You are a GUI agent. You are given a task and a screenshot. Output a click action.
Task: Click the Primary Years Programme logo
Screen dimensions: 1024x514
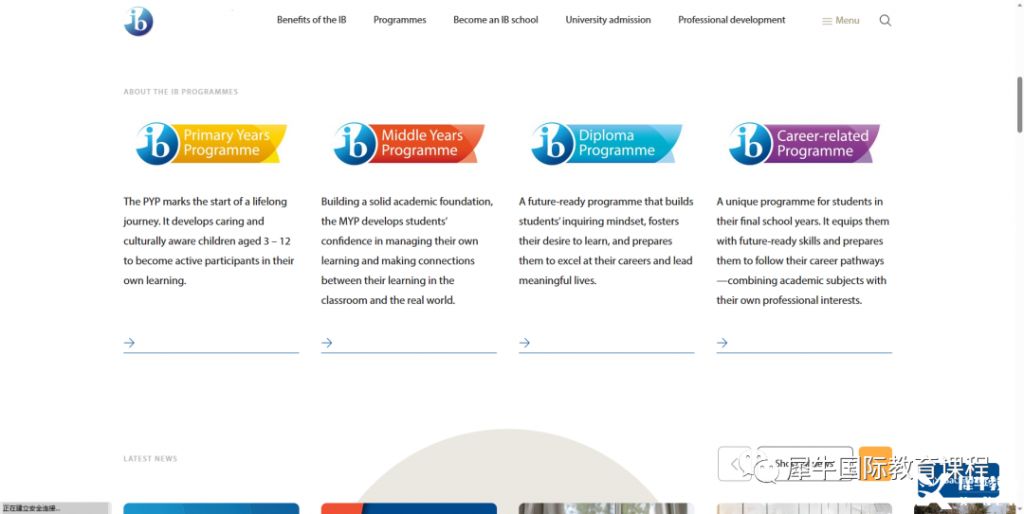tap(211, 143)
